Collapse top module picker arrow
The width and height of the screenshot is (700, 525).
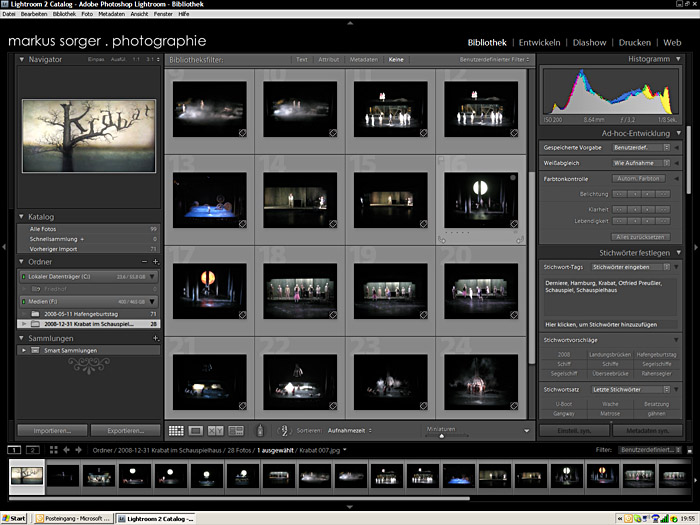click(x=350, y=23)
